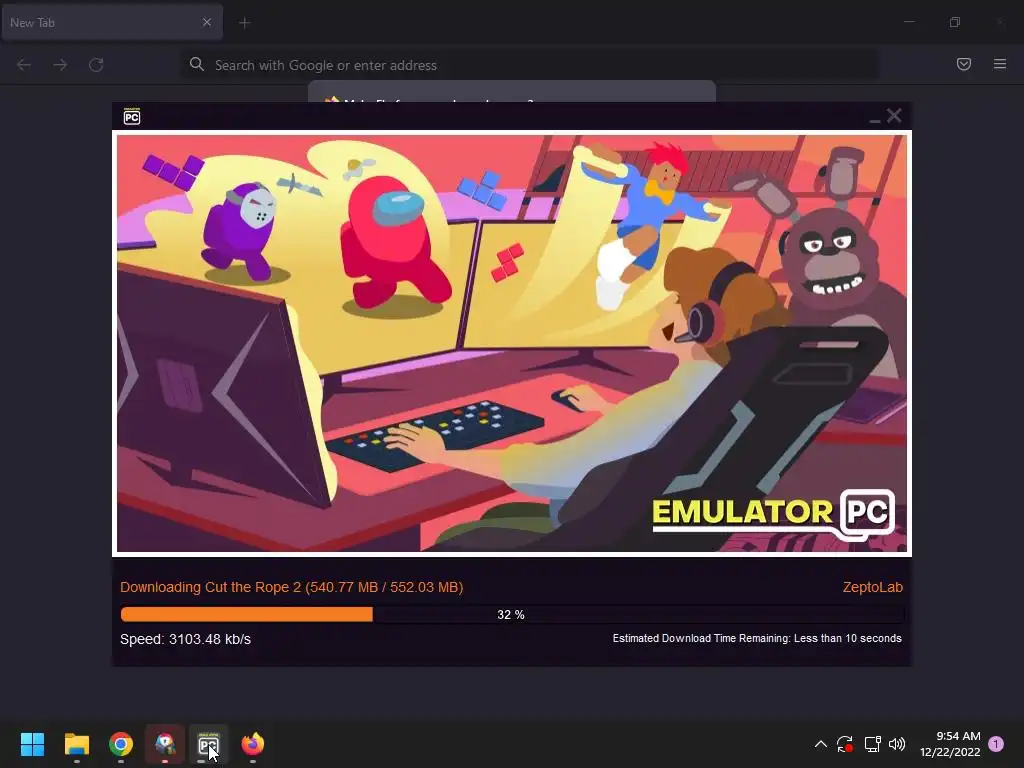Click the Emulator PC logo icon in installer title bar
This screenshot has width=1024, height=768.
point(132,116)
